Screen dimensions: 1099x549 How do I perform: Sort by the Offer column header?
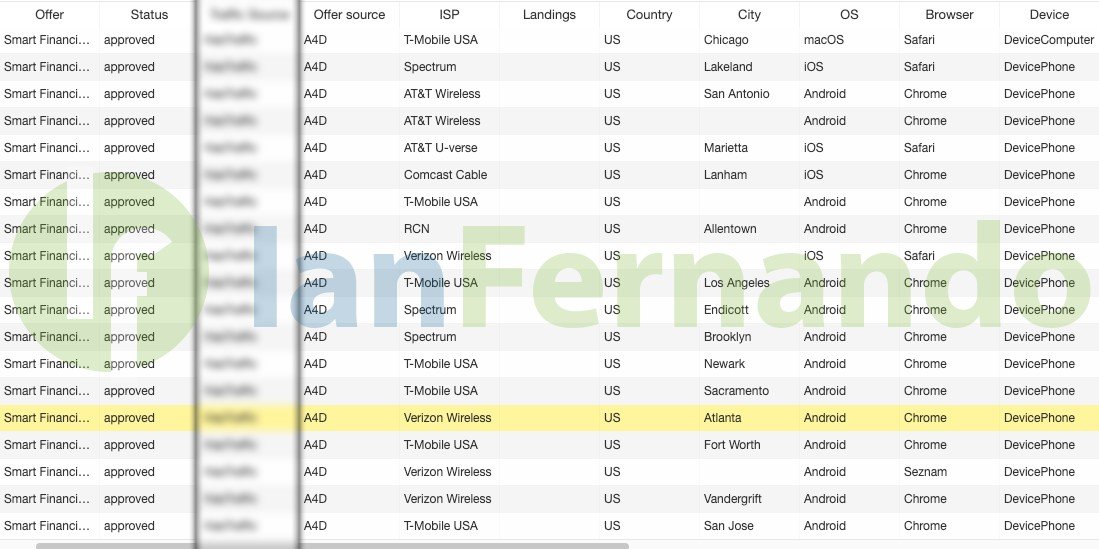point(49,14)
